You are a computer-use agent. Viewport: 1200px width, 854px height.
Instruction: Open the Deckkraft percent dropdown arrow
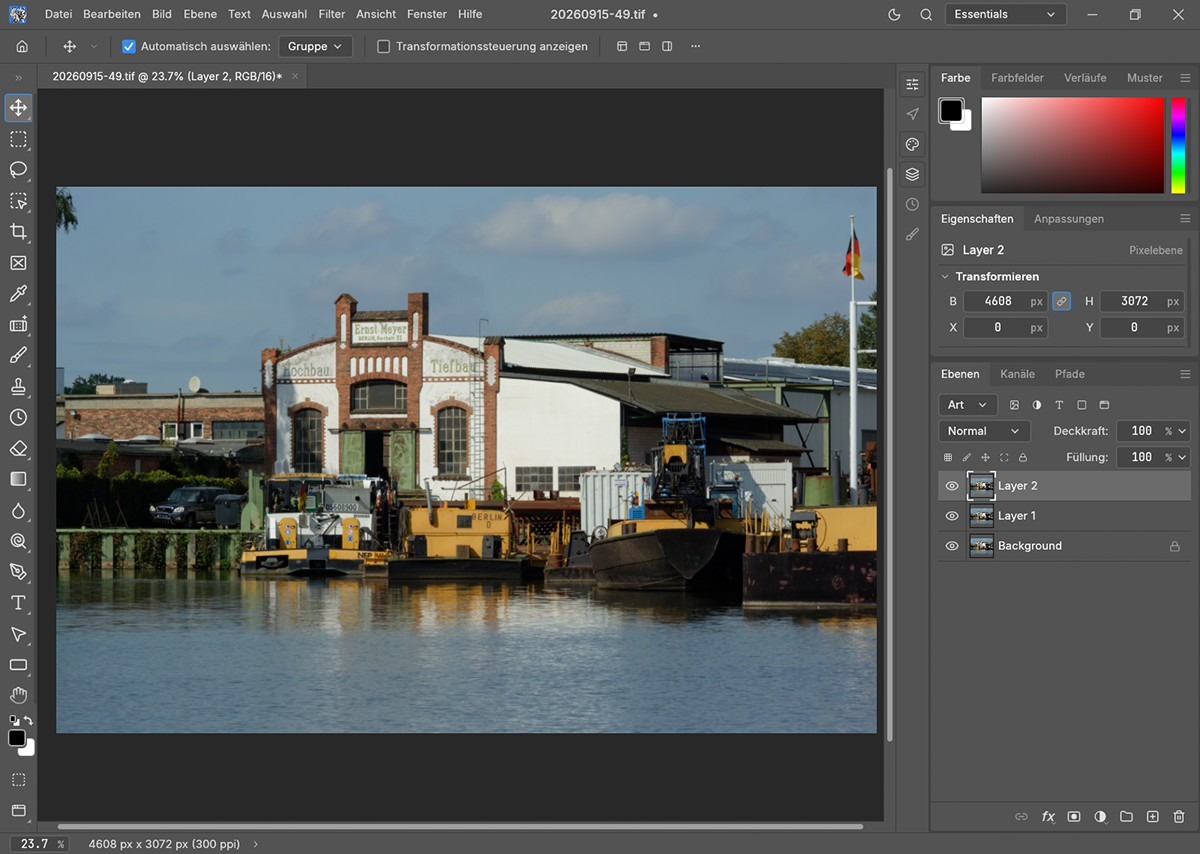pos(1183,431)
